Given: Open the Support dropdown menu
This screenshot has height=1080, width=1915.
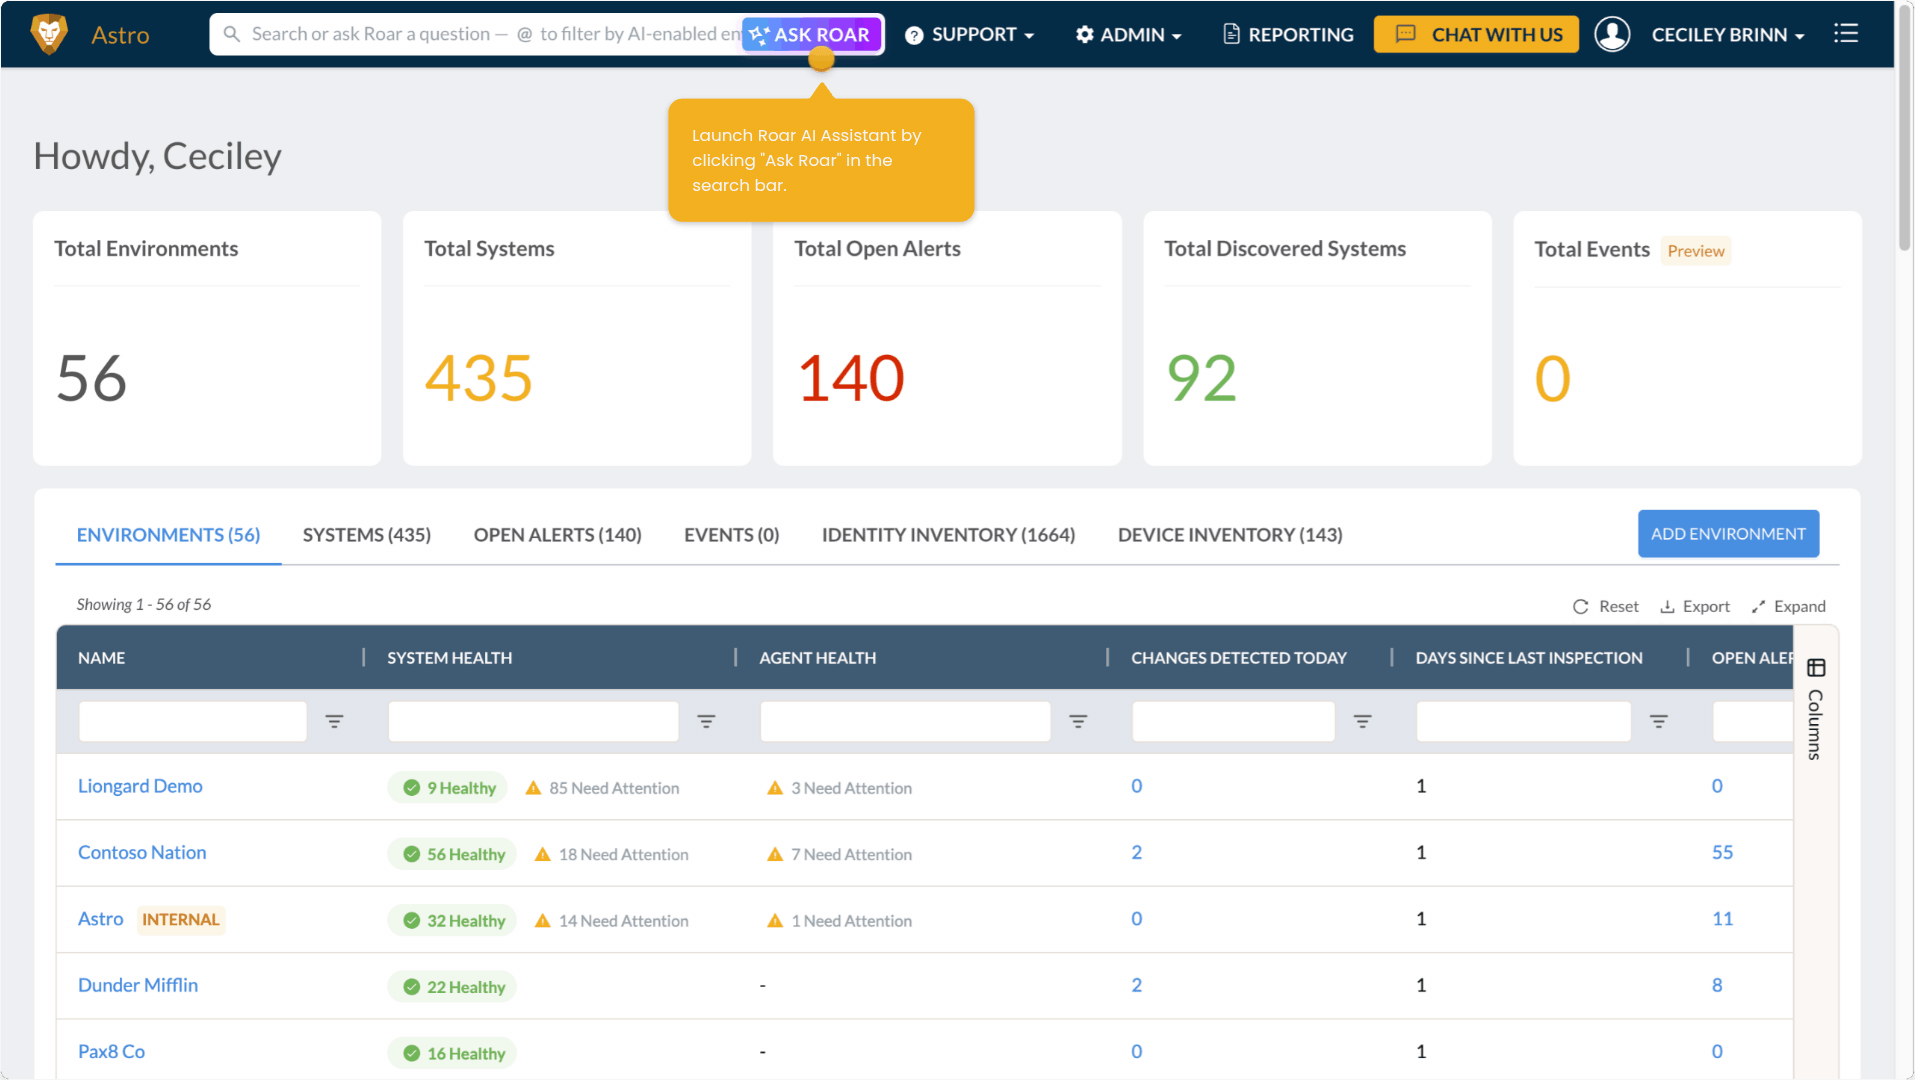Looking at the screenshot, I should (969, 35).
